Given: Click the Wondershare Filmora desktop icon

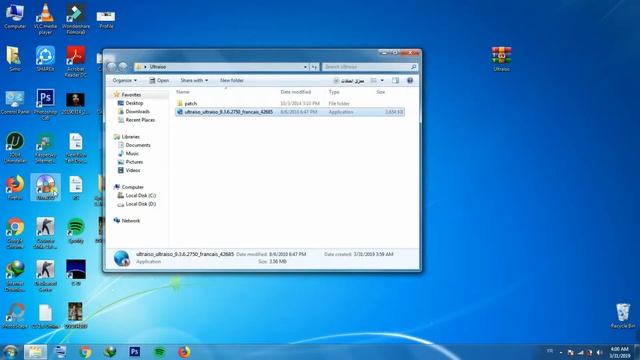Looking at the screenshot, I should pyautogui.click(x=76, y=19).
